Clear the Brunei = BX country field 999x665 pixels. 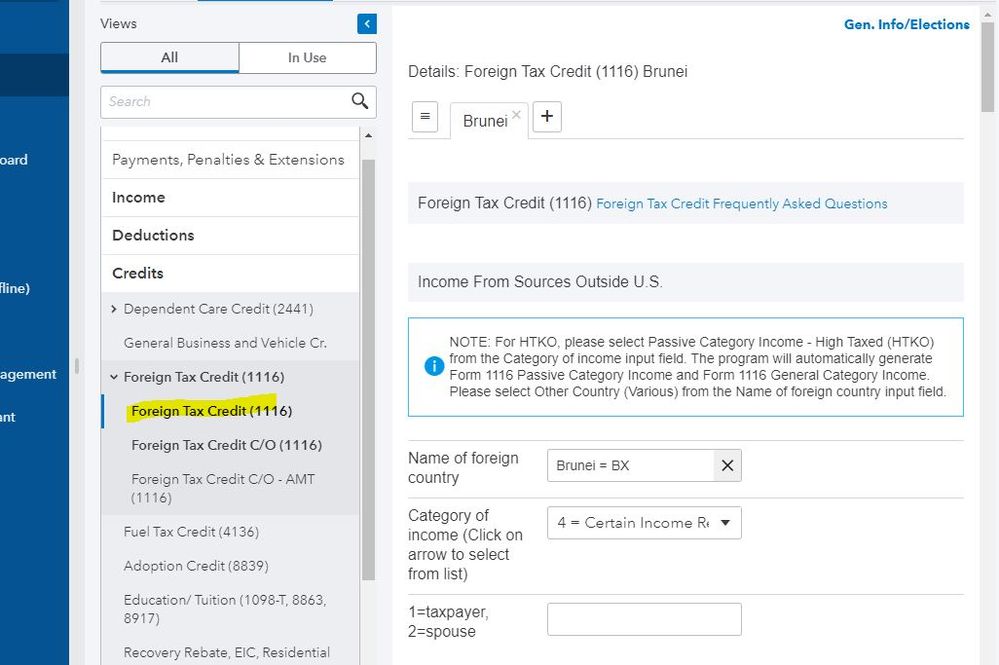click(727, 465)
